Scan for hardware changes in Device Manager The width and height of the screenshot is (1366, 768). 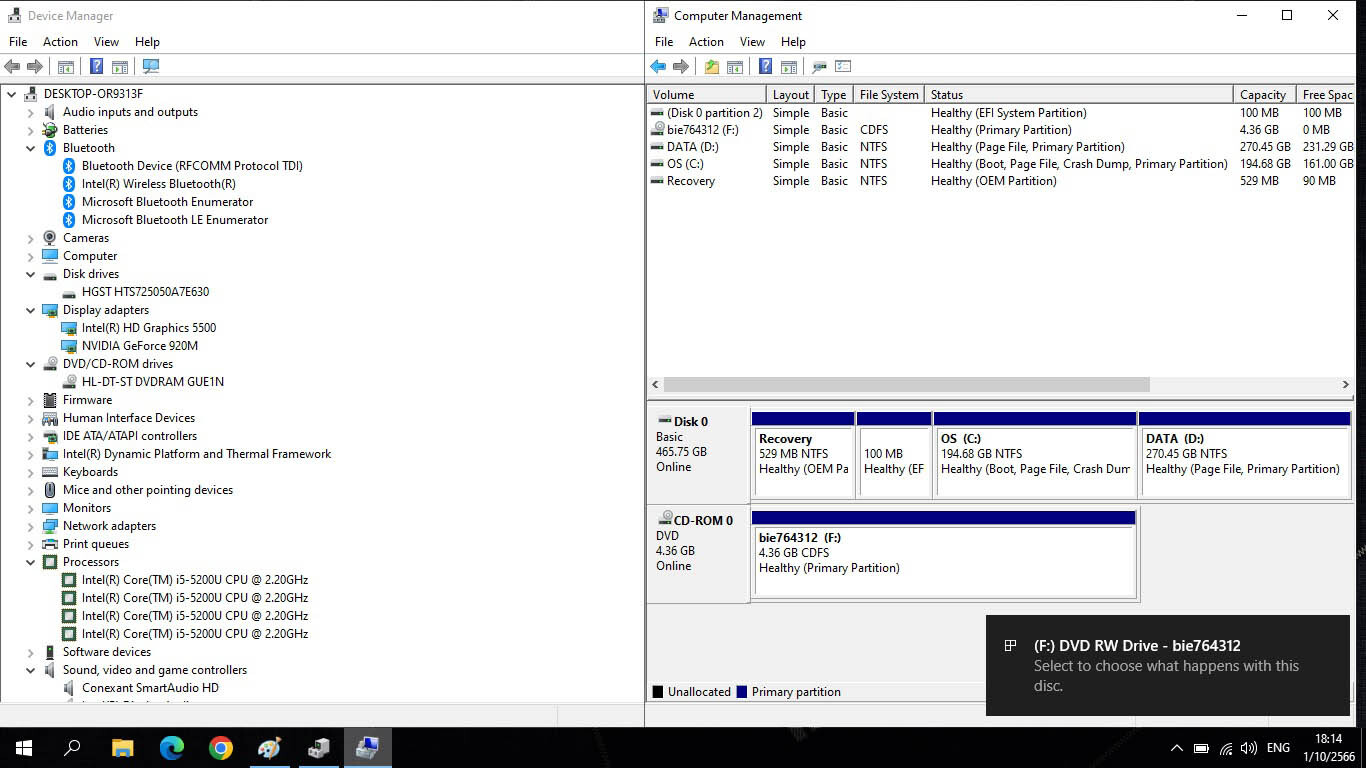pos(151,67)
